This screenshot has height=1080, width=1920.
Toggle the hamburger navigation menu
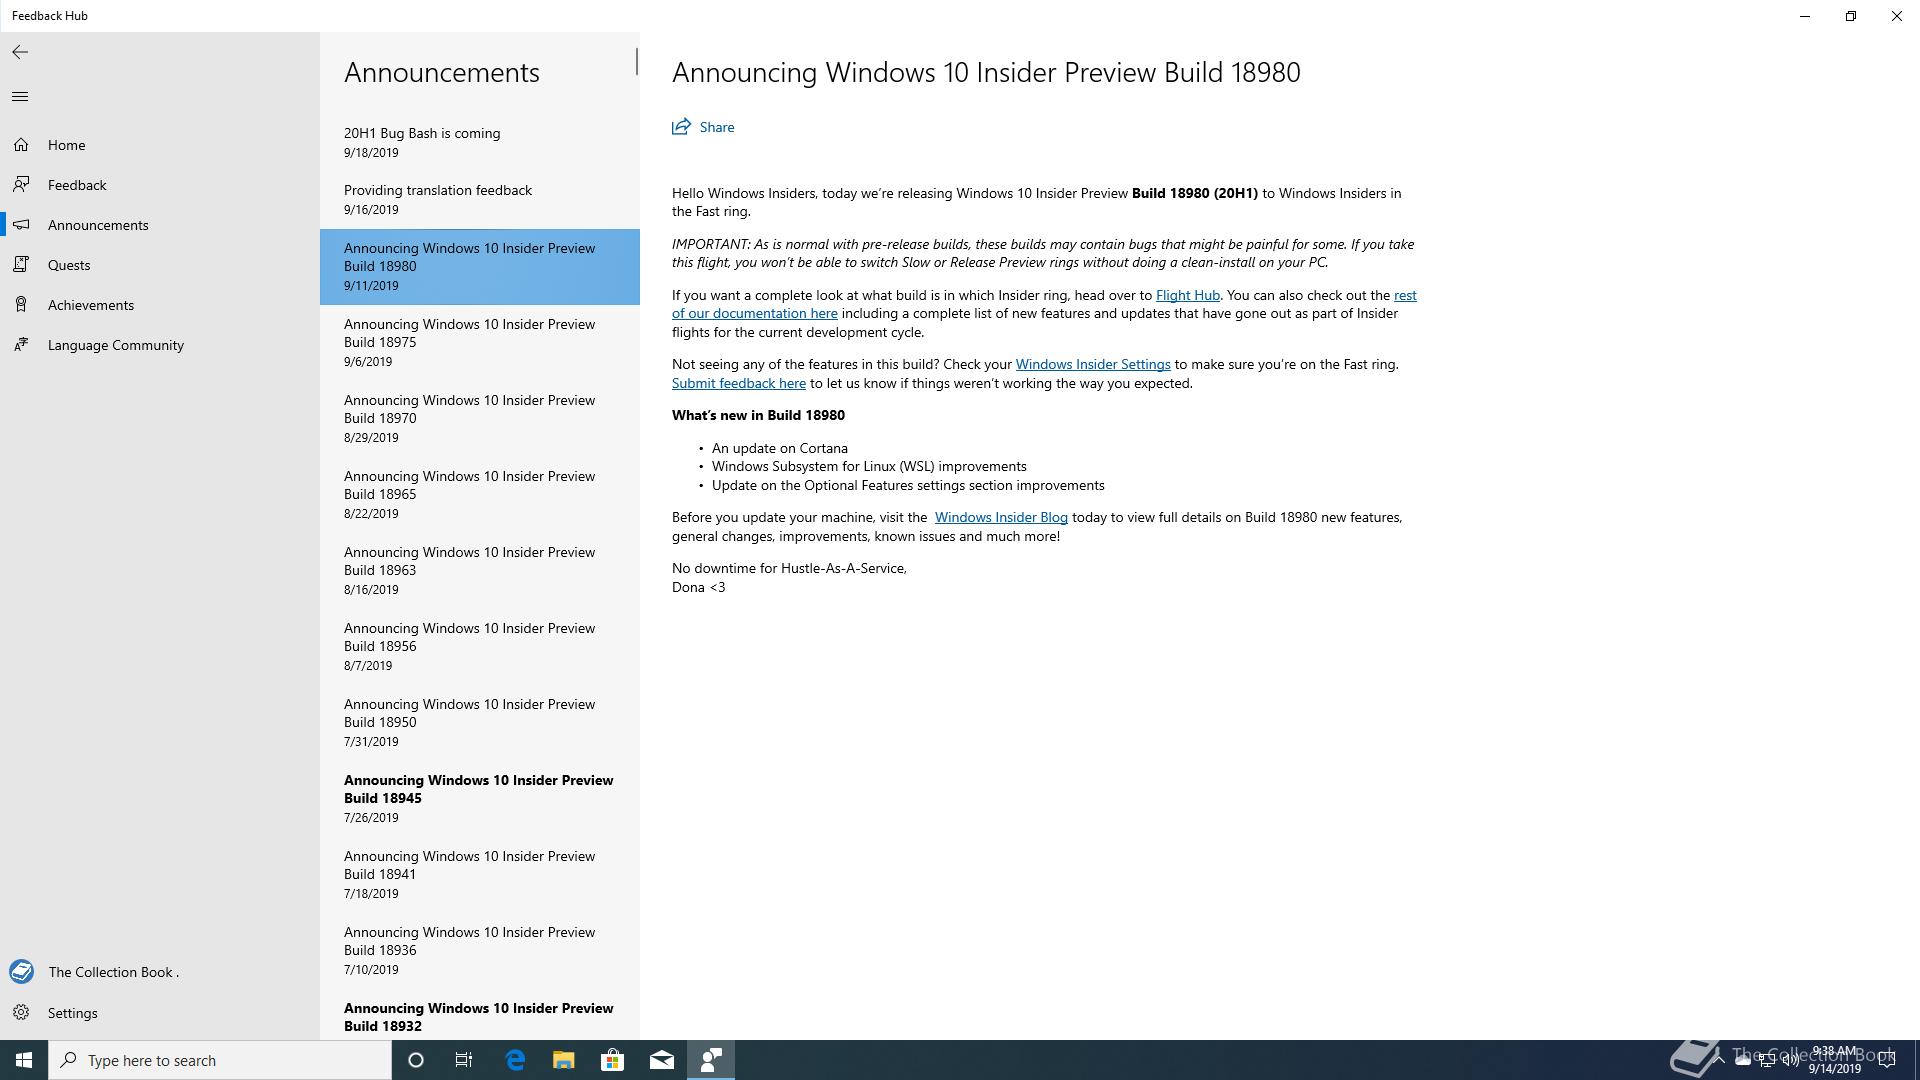tap(20, 97)
